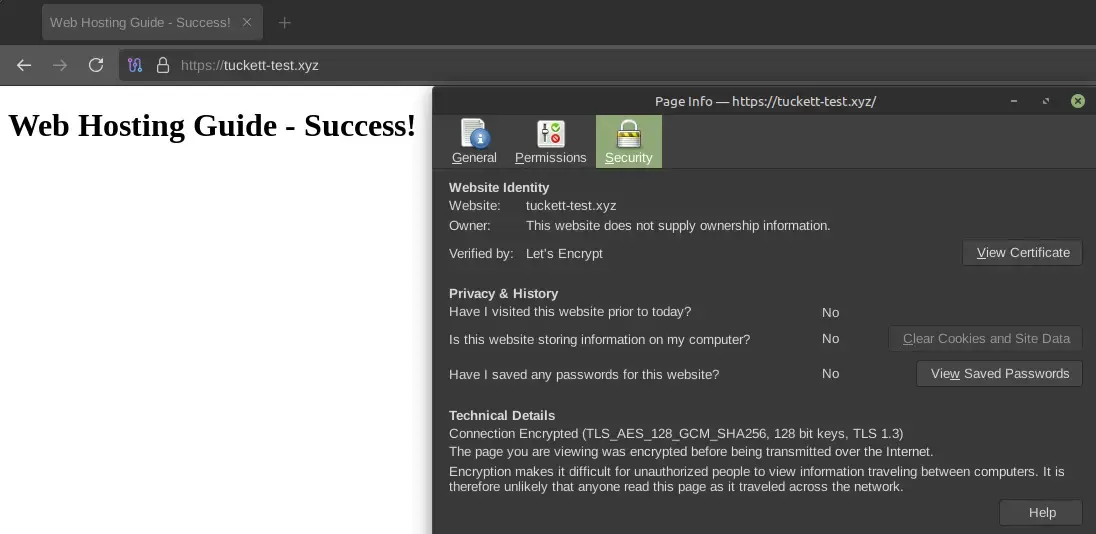Click the 'Website:' label

pyautogui.click(x=475, y=205)
